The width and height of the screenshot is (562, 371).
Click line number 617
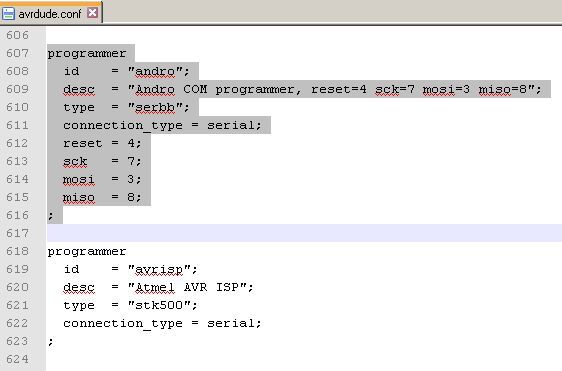click(x=17, y=233)
